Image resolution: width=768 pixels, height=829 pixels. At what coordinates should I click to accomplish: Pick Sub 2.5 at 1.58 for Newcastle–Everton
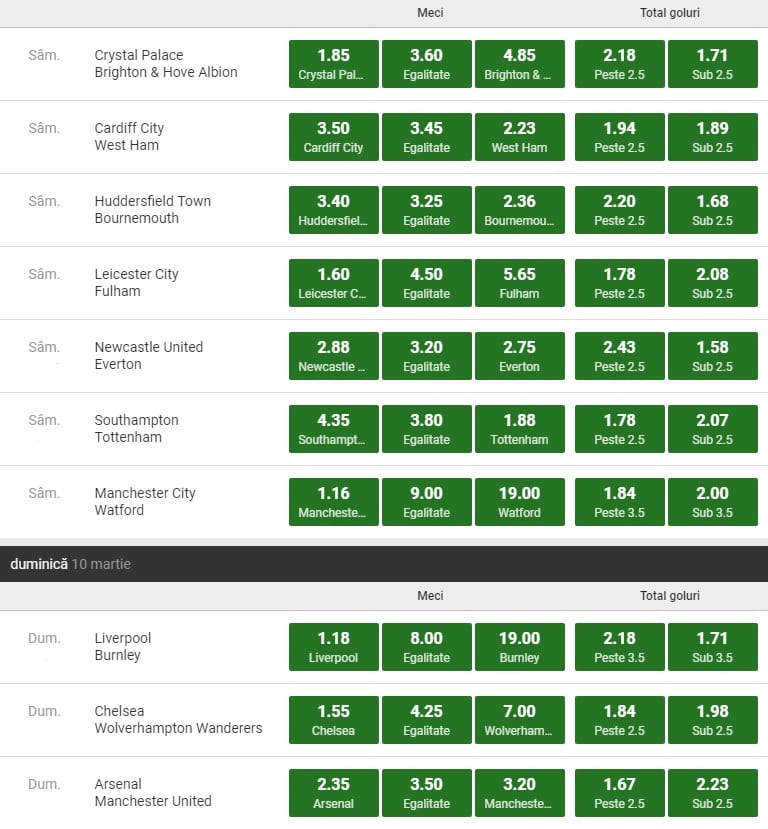point(712,356)
